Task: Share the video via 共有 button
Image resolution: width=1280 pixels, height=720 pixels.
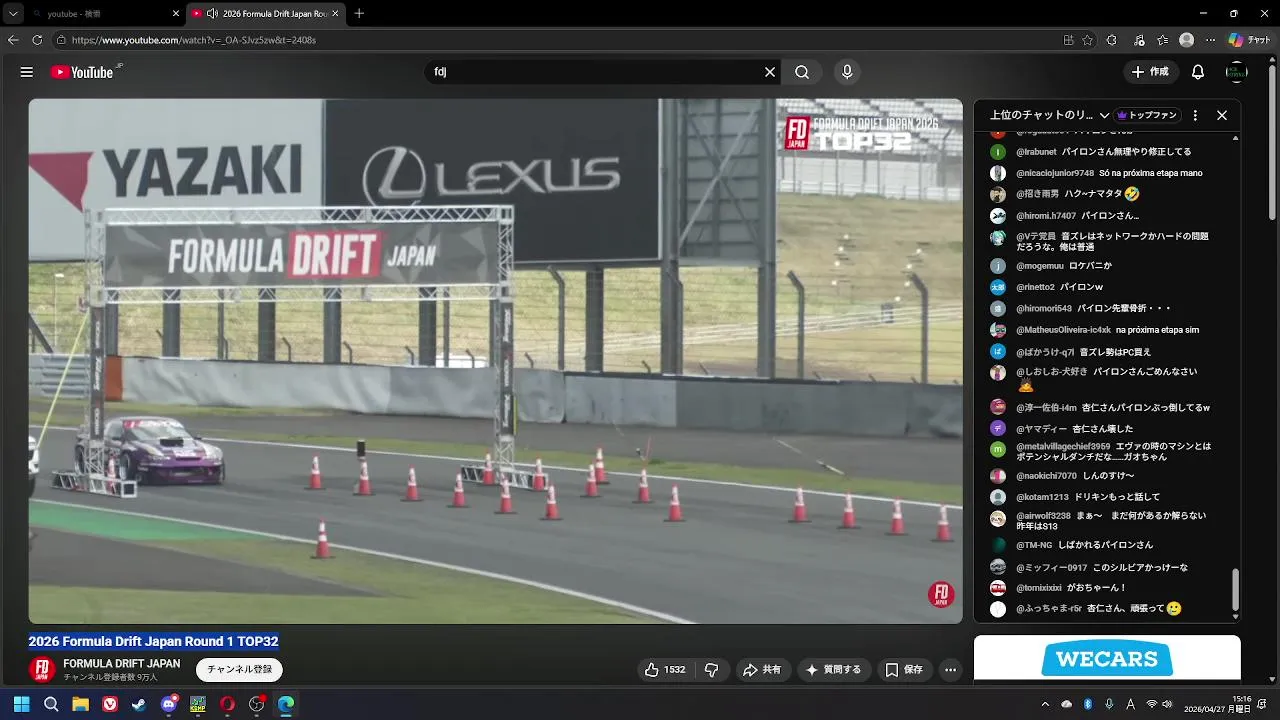Action: point(762,670)
